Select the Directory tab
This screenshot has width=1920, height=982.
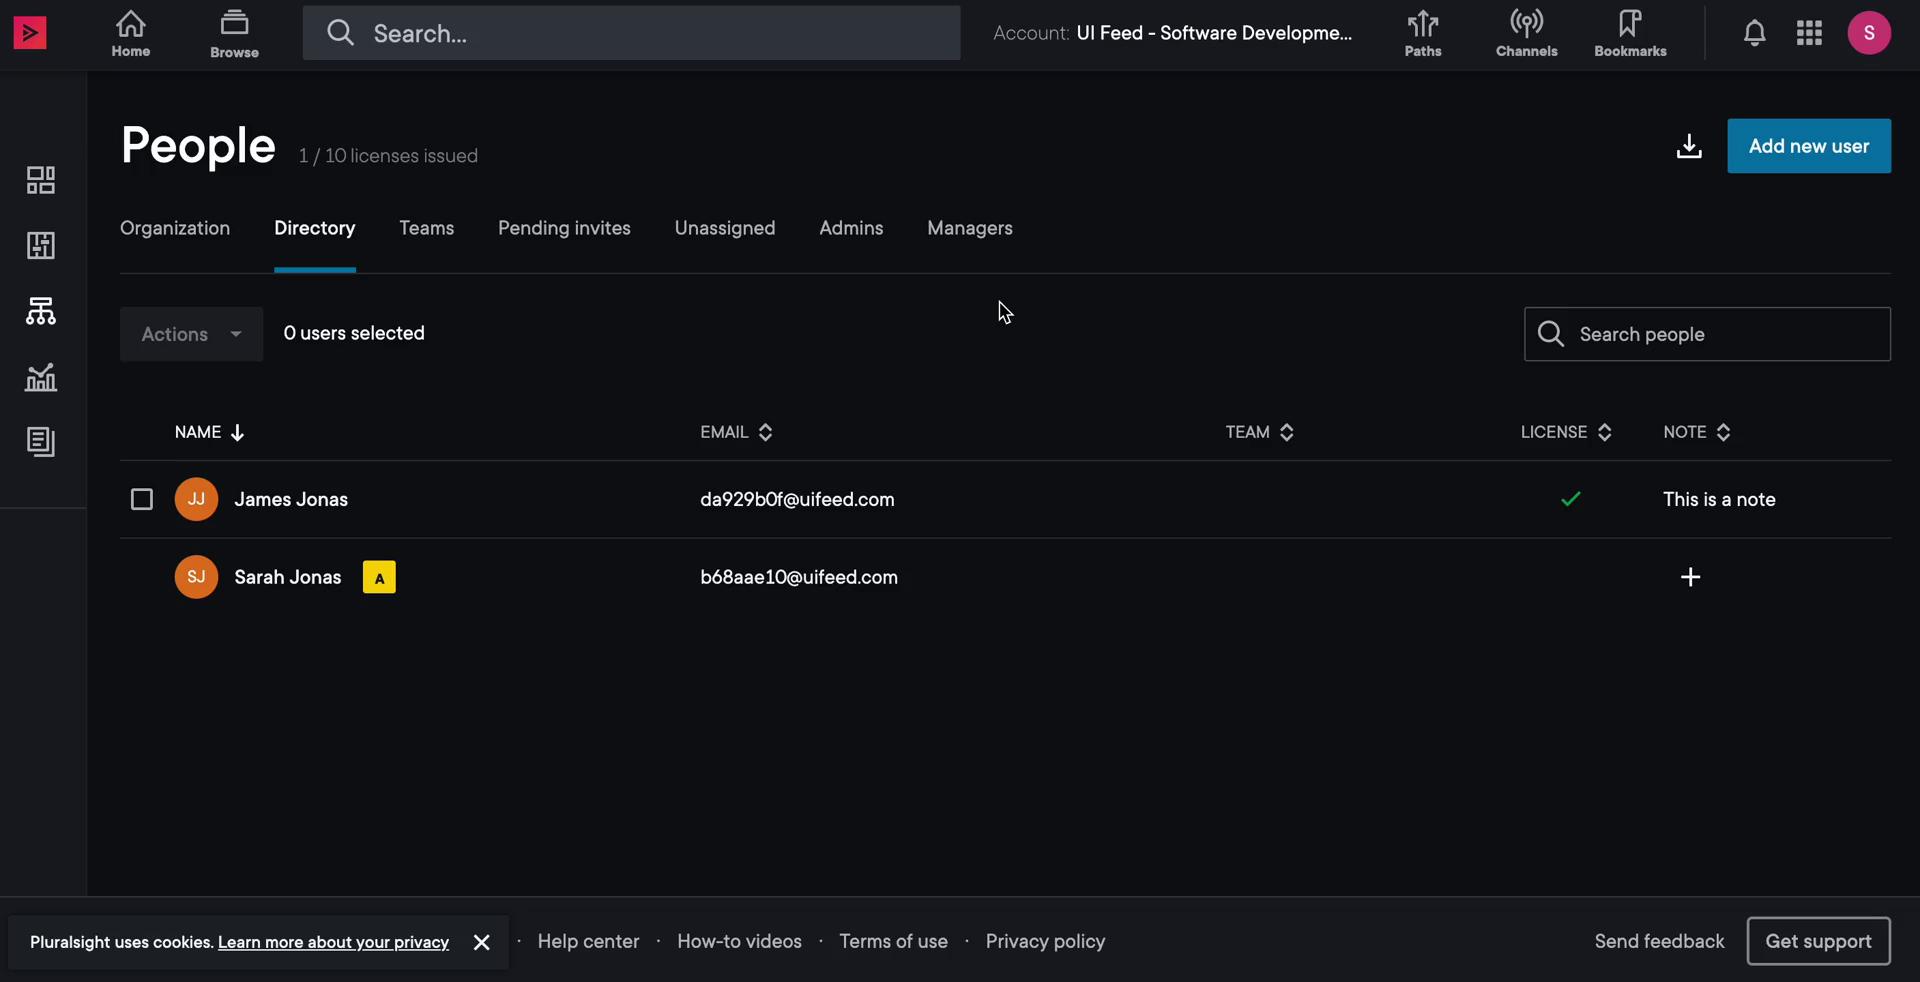click(315, 228)
